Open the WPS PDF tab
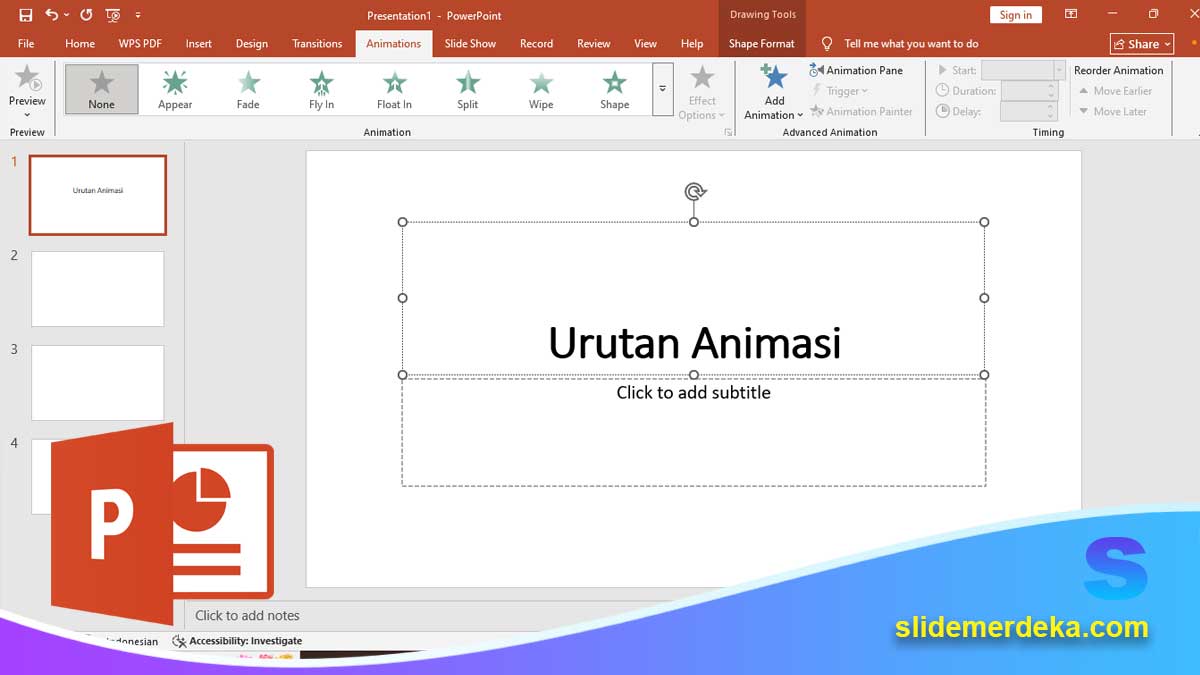Screen dimensions: 1200x675 [x=140, y=43]
